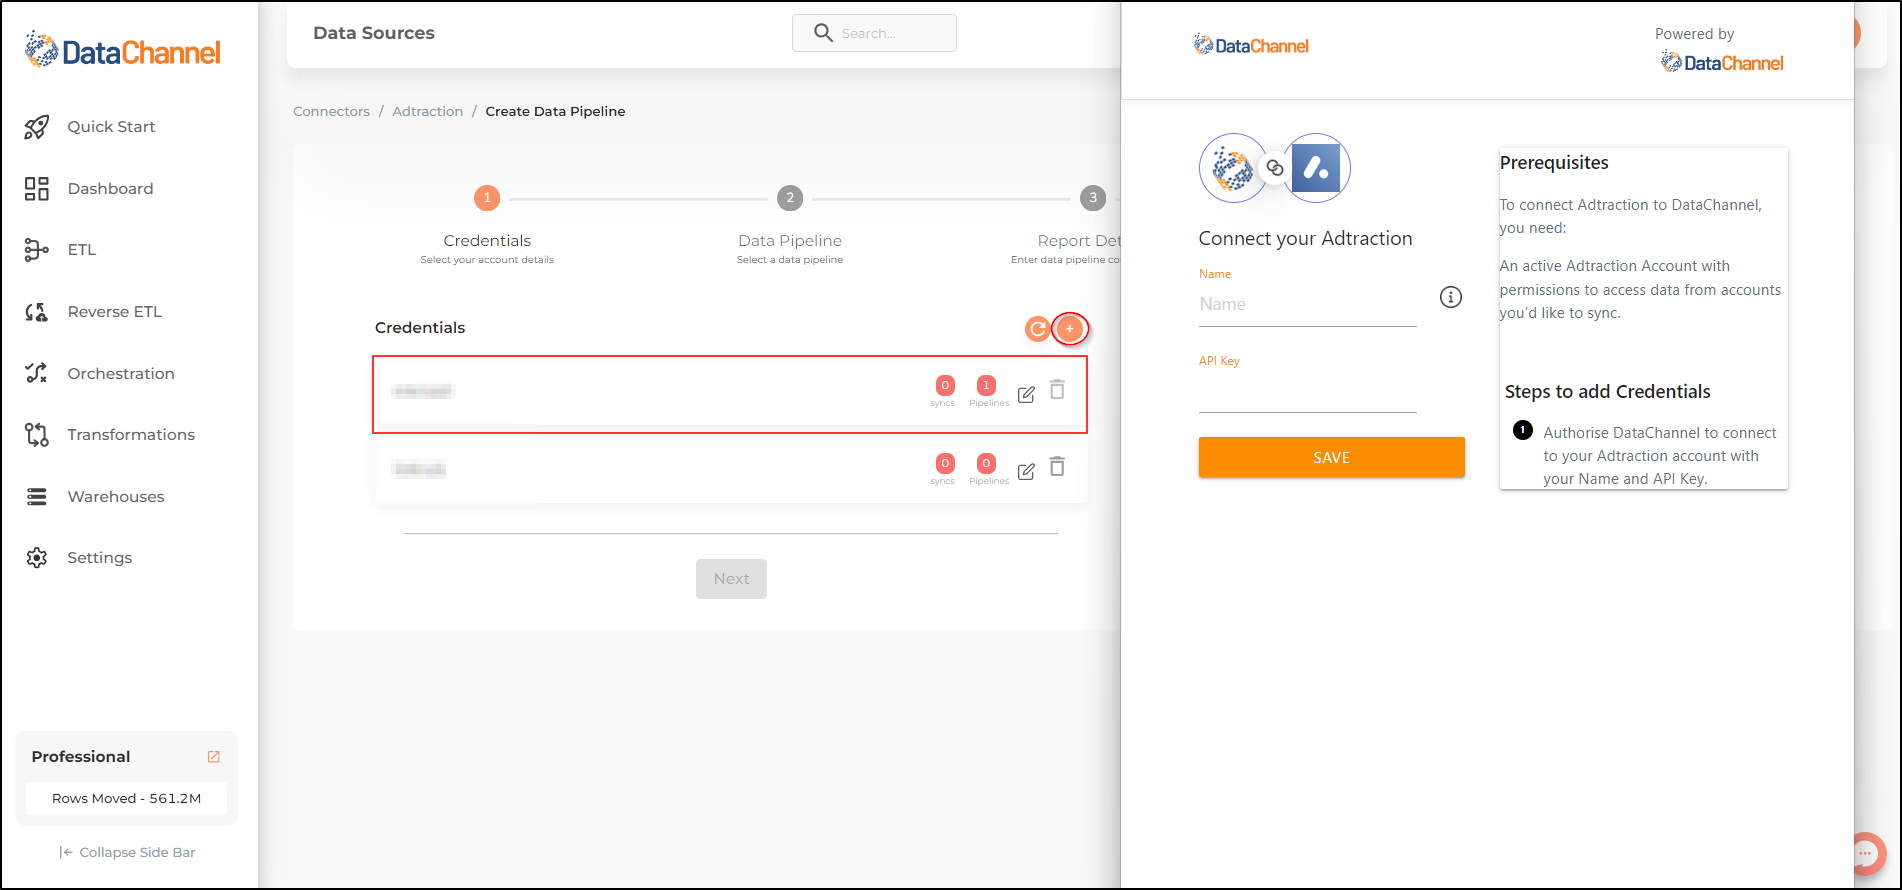Edit the second credential row
This screenshot has width=1902, height=890.
click(1026, 471)
